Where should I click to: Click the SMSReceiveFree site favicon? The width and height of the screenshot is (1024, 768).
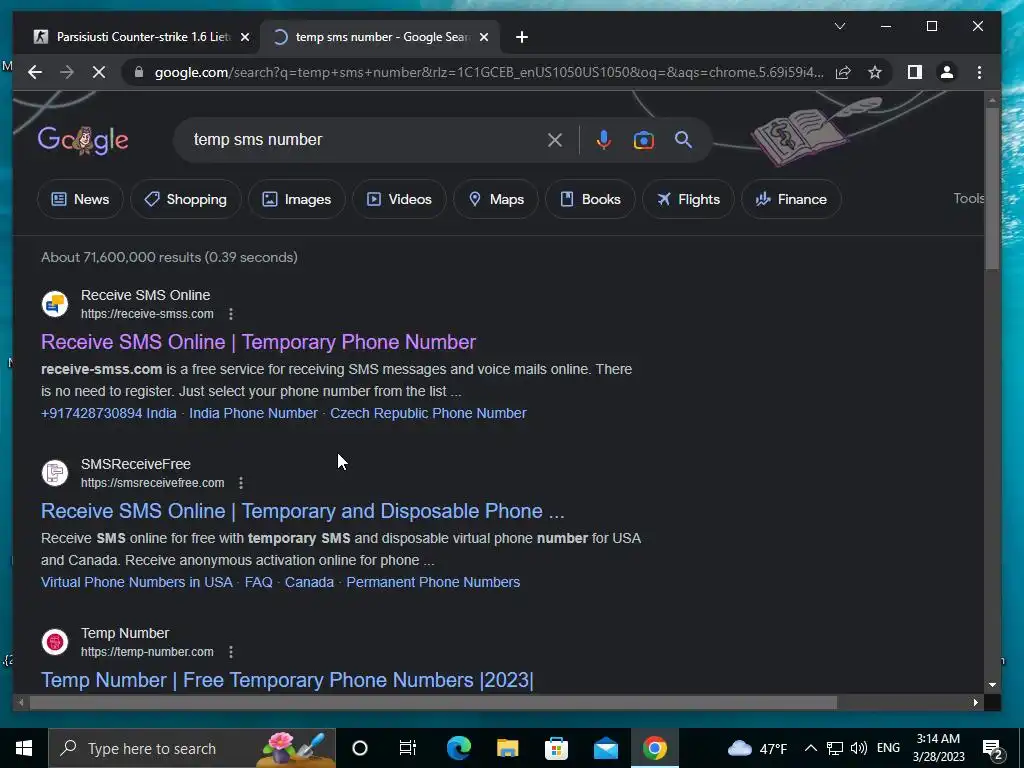[x=55, y=473]
